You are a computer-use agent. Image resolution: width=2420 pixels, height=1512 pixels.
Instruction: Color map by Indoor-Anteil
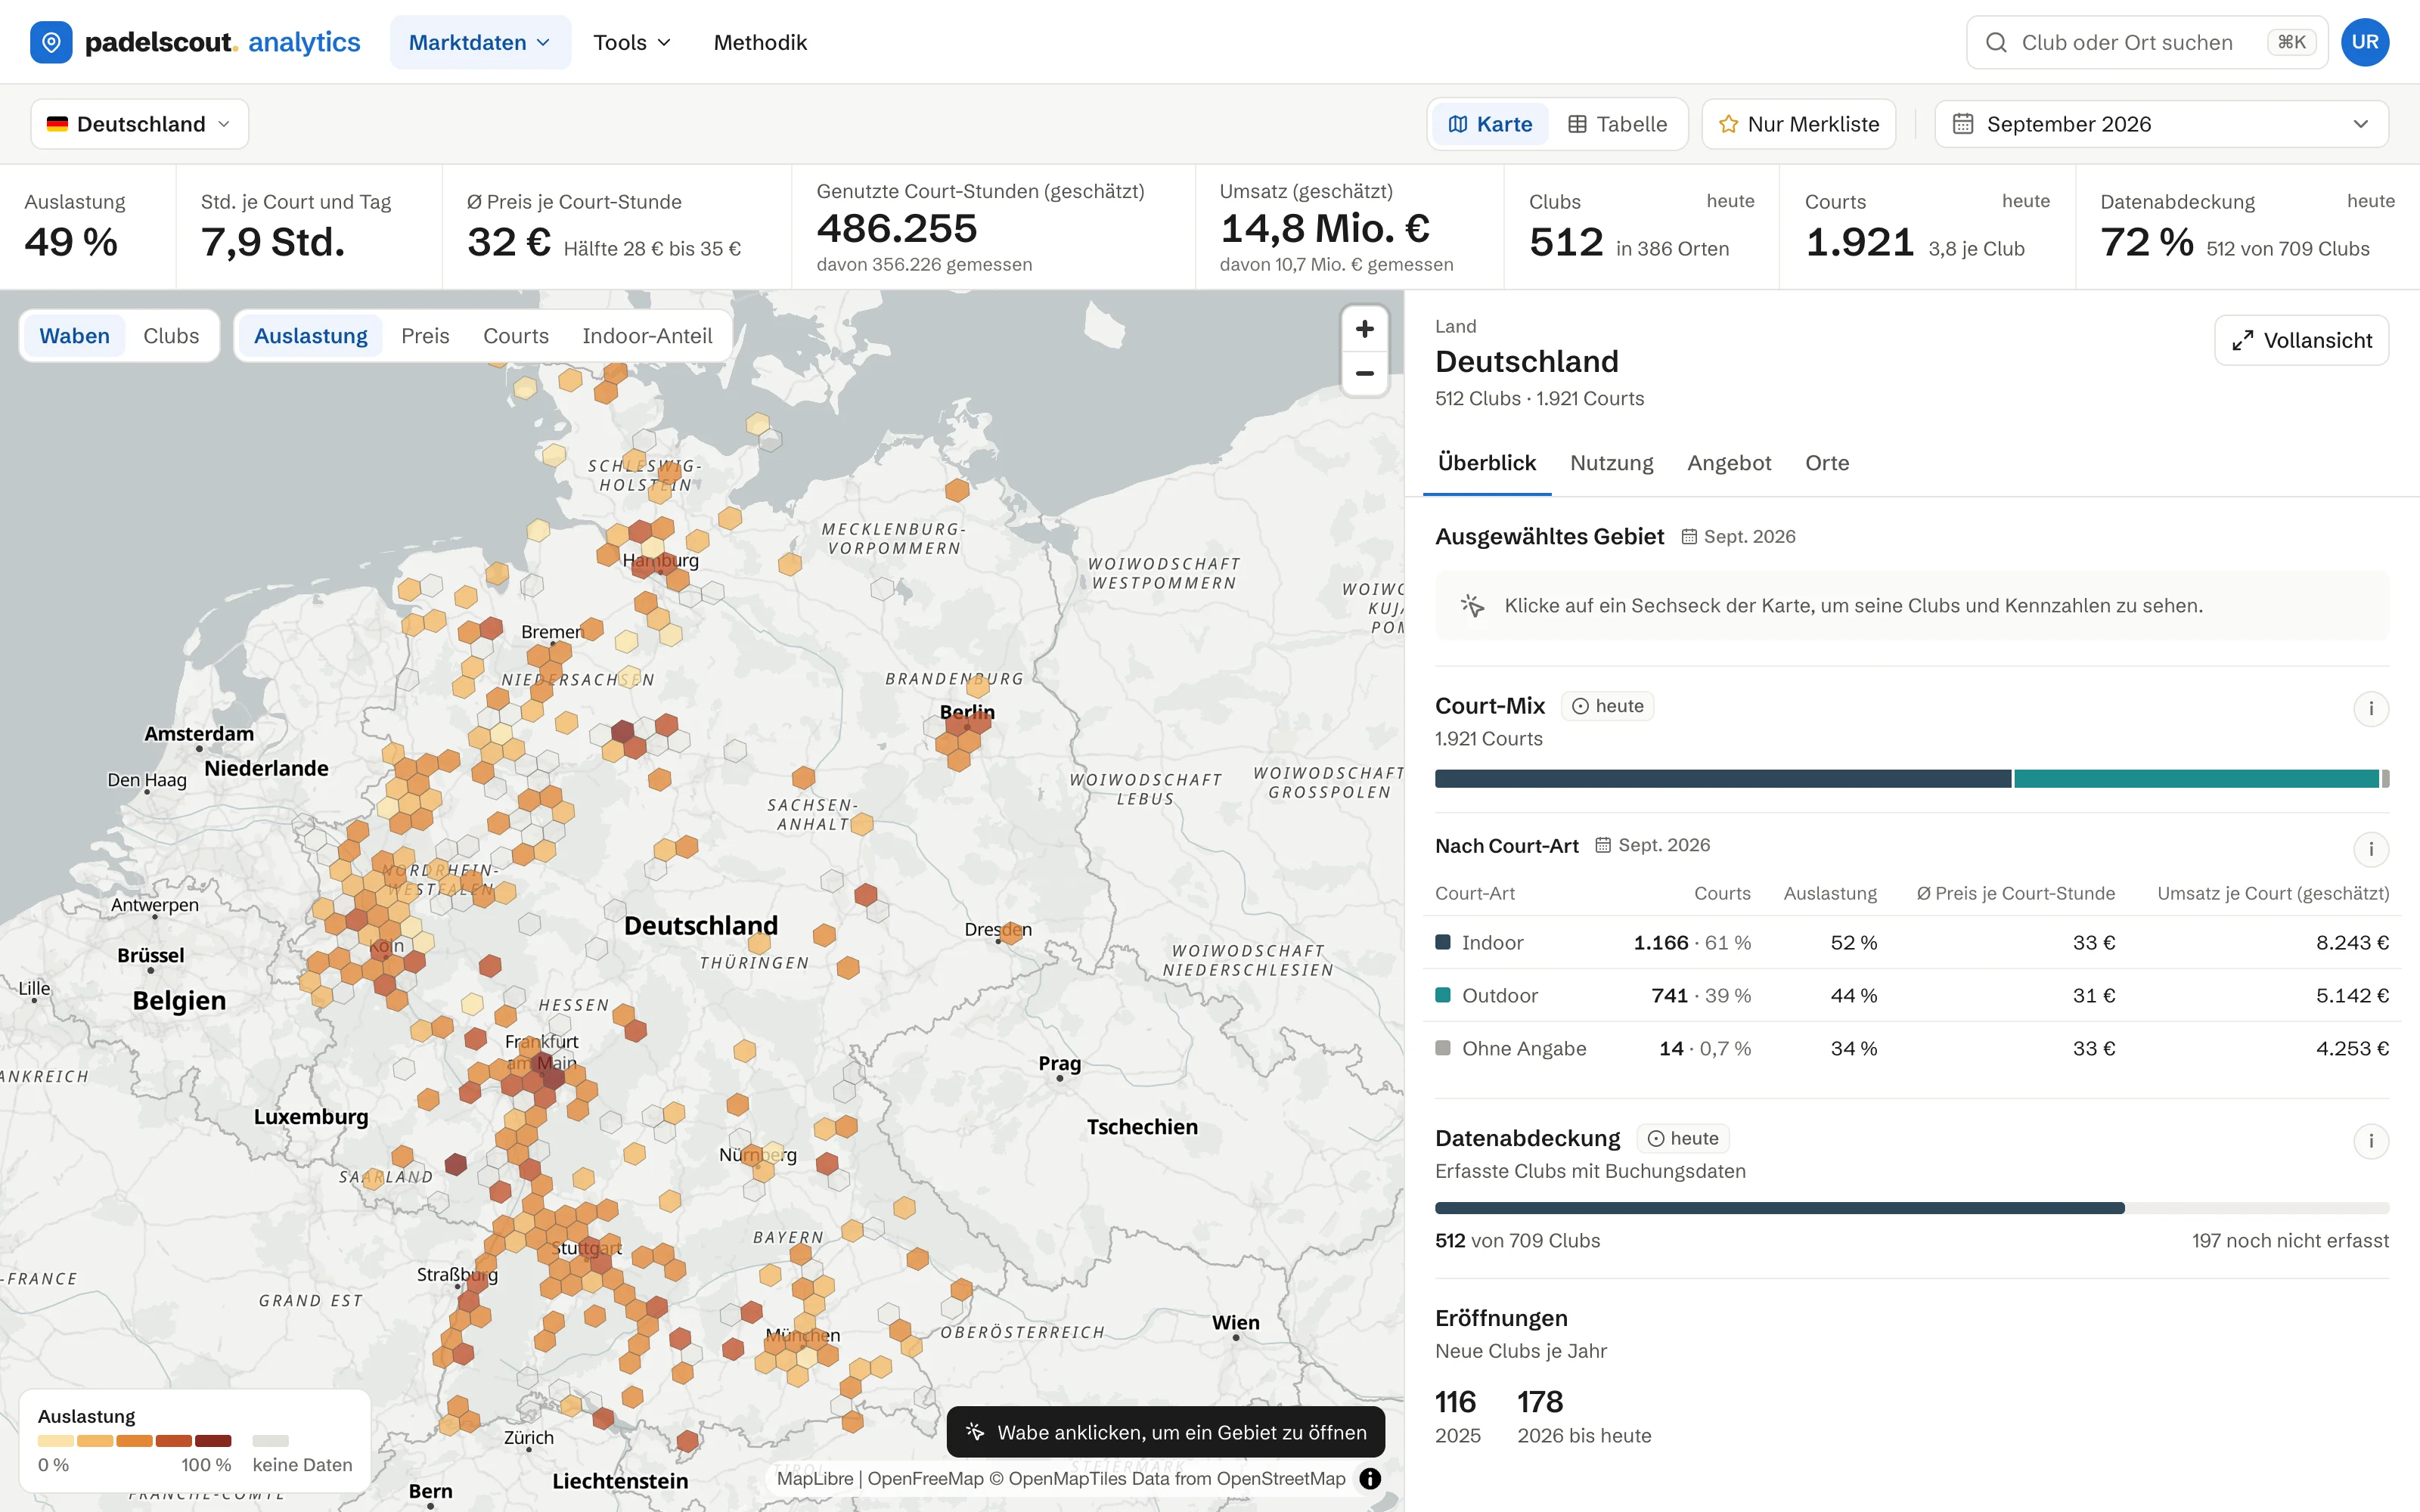[x=647, y=336]
